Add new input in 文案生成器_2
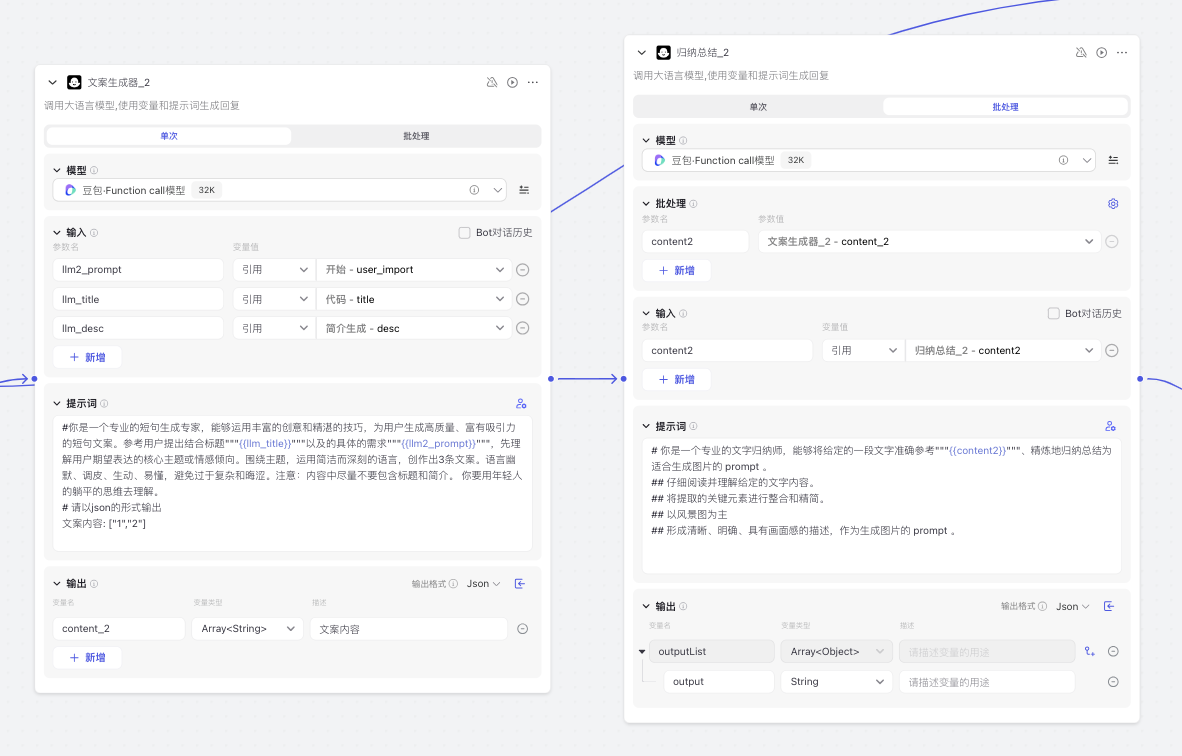 [87, 357]
